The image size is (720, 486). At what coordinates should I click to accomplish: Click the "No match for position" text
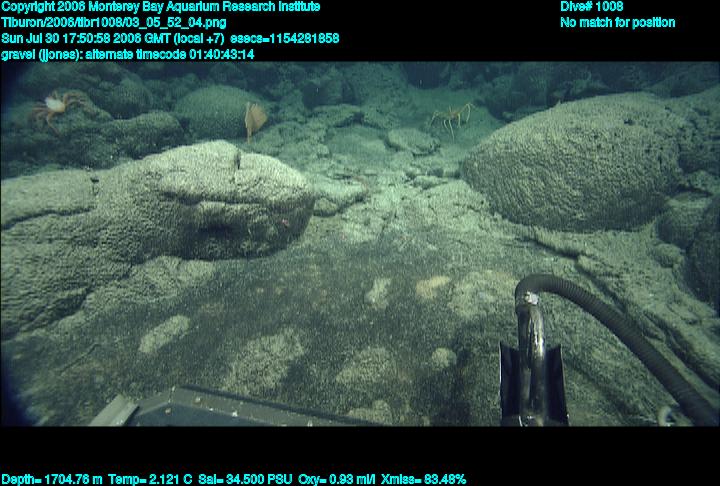tap(618, 23)
